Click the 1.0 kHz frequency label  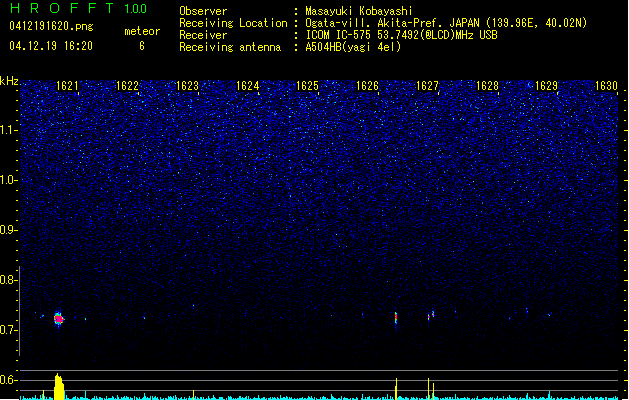pos(8,180)
